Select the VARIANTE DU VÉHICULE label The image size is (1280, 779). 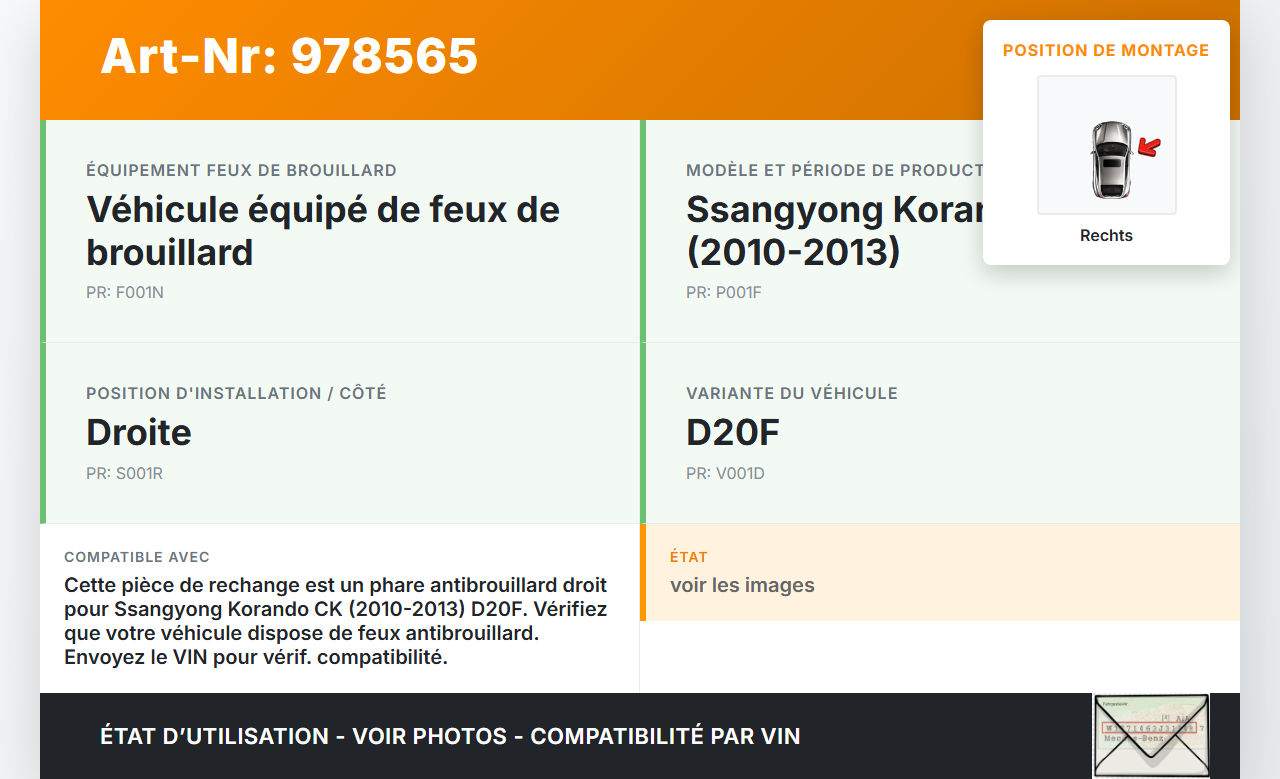click(792, 393)
